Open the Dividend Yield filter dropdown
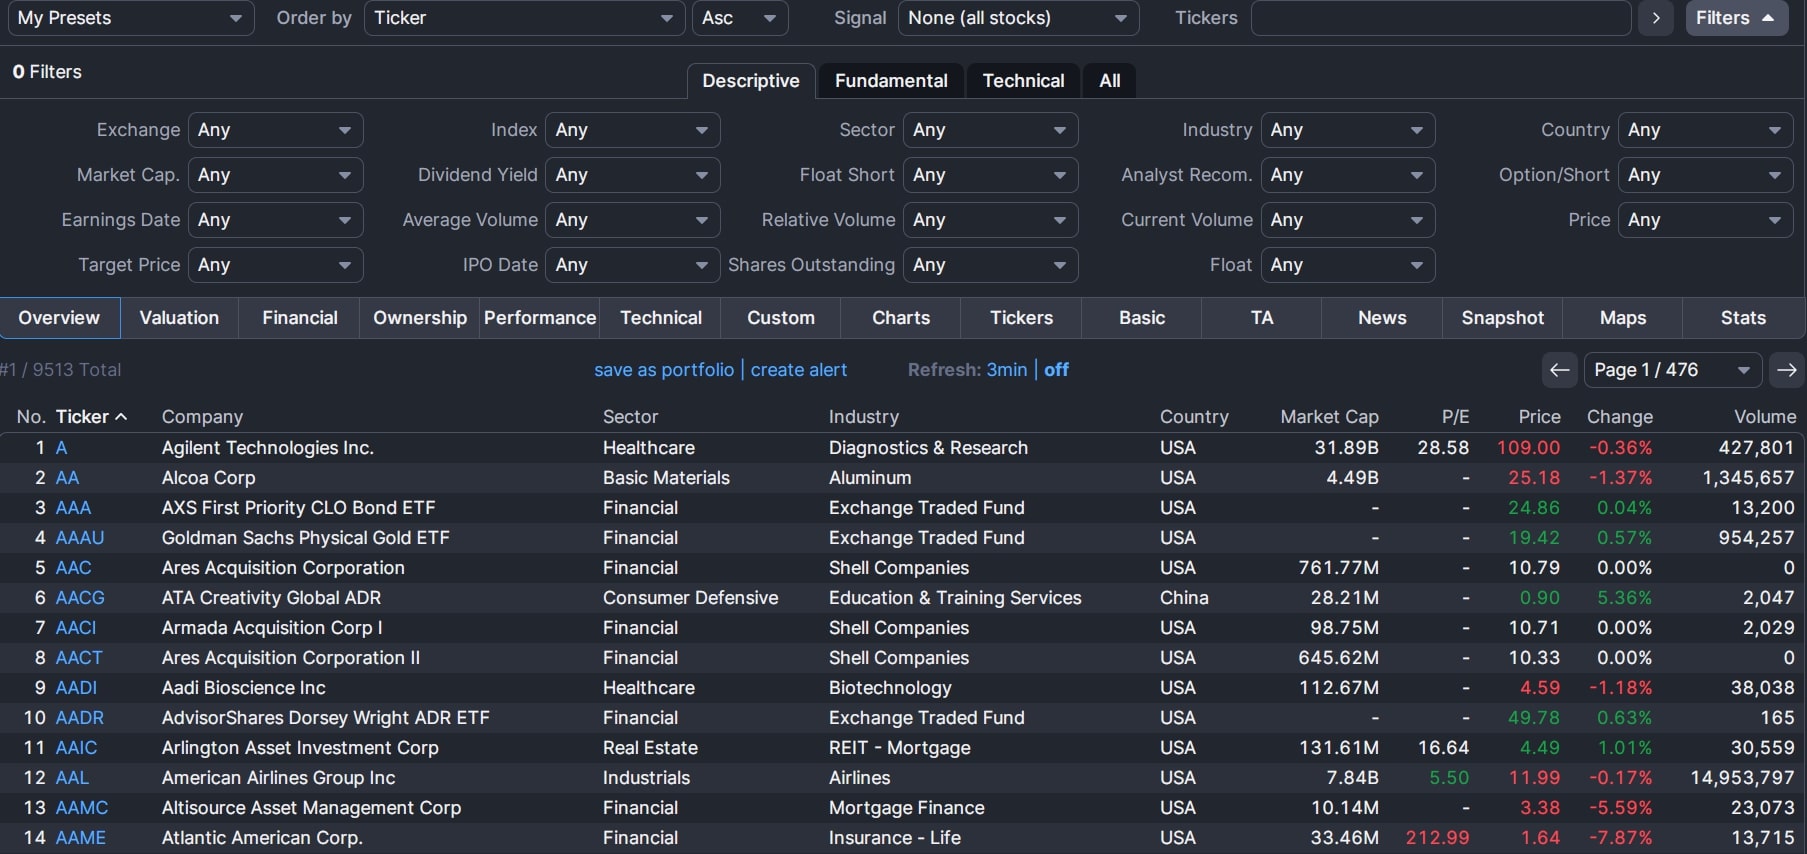1807x854 pixels. (x=632, y=175)
